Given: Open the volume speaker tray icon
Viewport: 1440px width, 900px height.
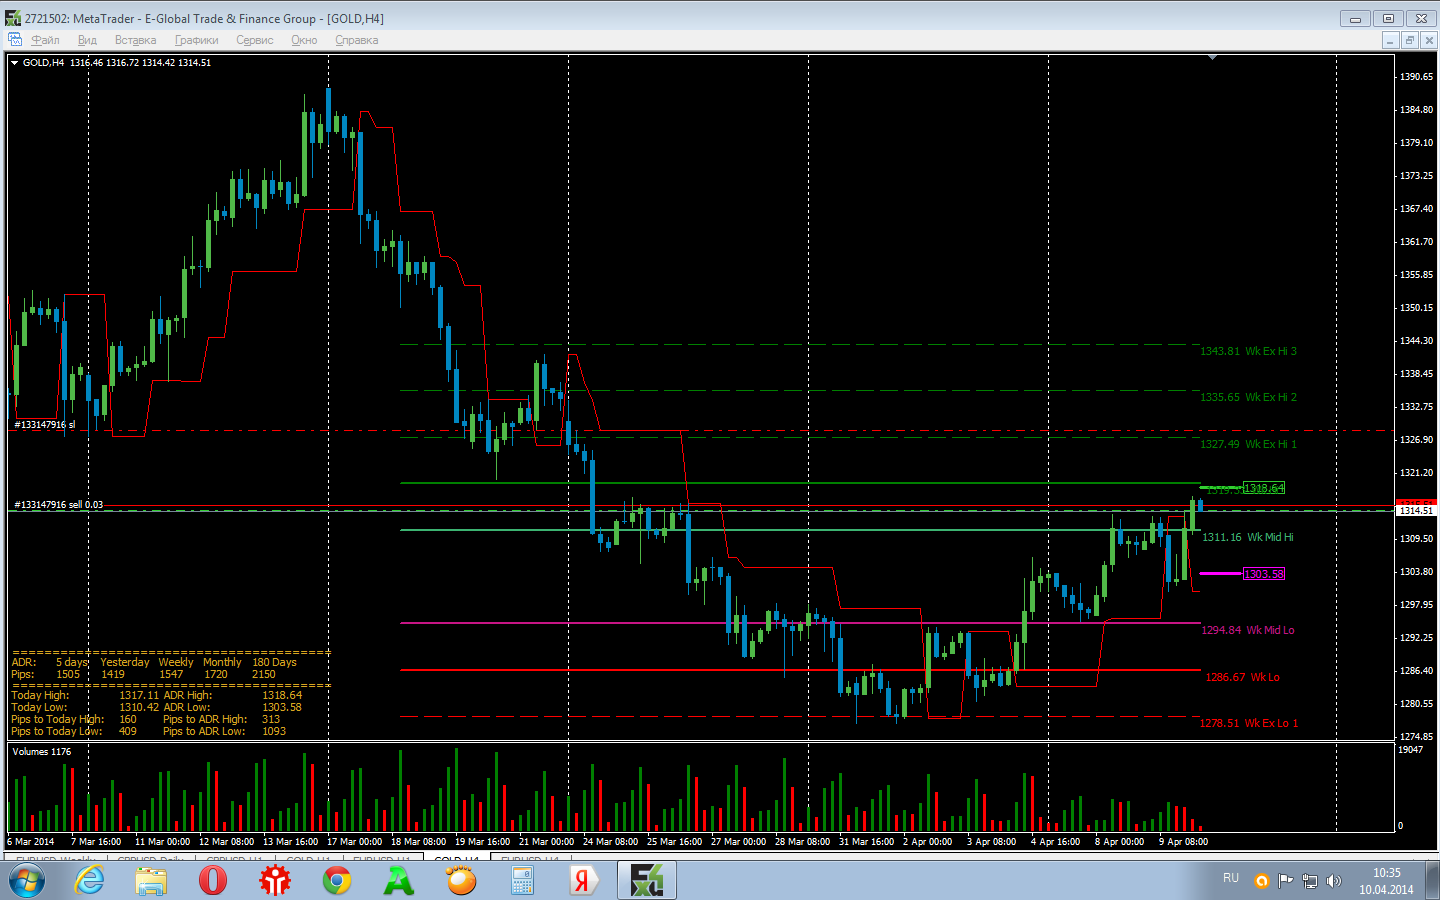Looking at the screenshot, I should coord(1334,881).
